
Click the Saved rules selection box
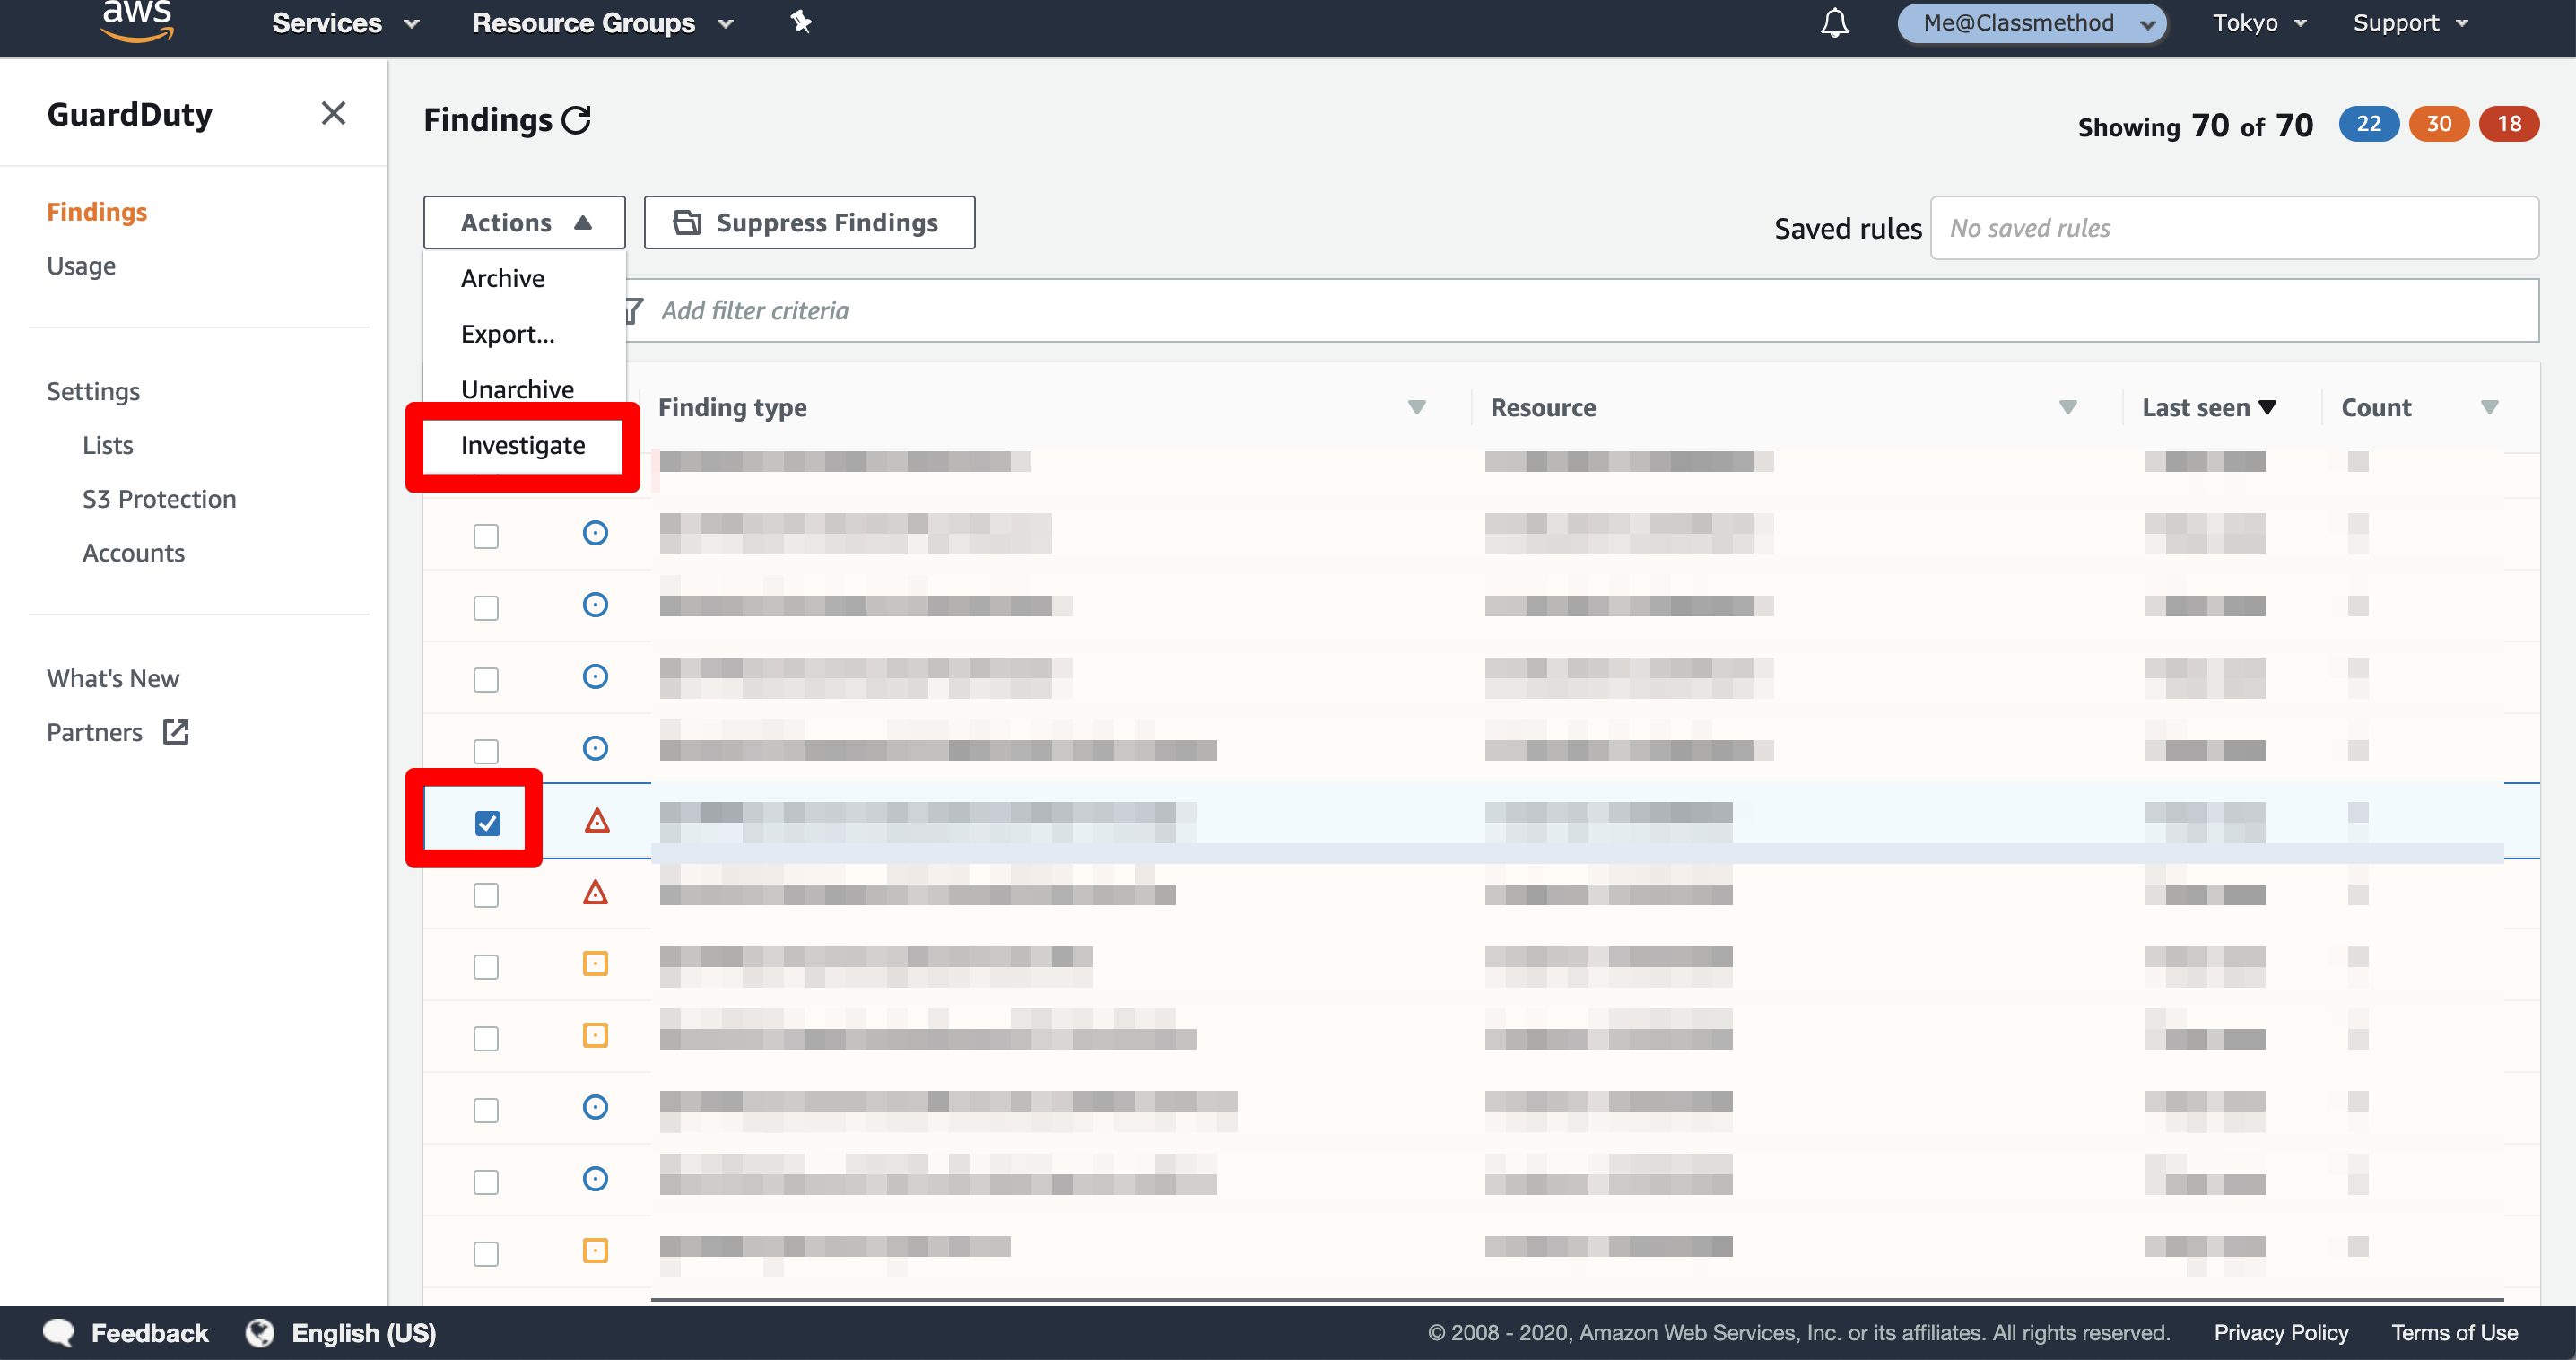click(x=2233, y=228)
